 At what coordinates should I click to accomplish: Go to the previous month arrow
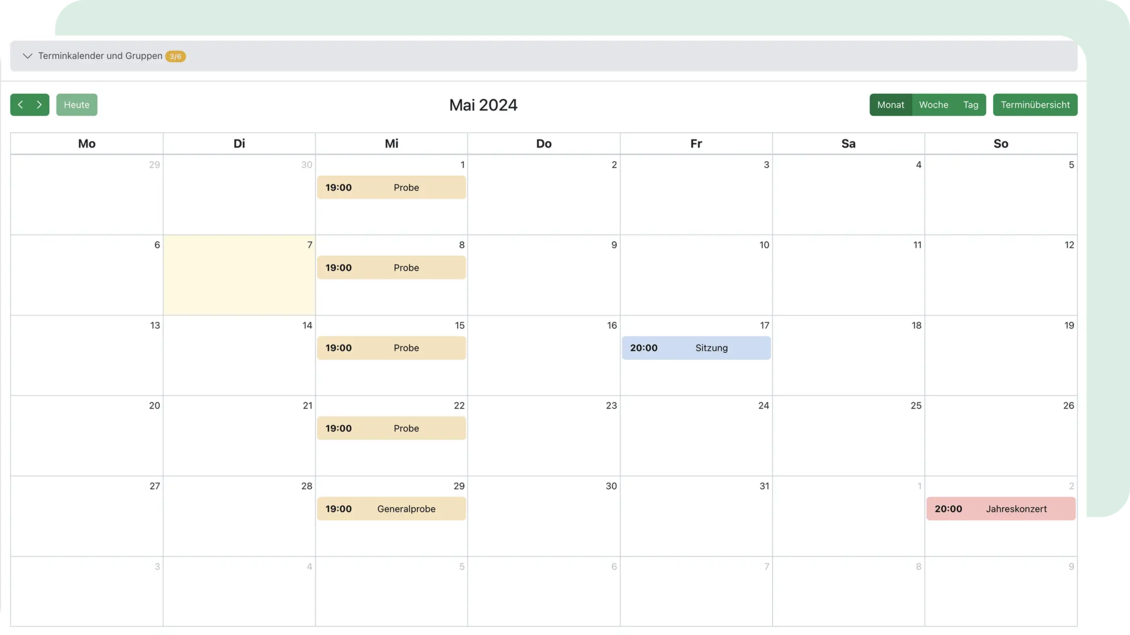click(x=21, y=105)
